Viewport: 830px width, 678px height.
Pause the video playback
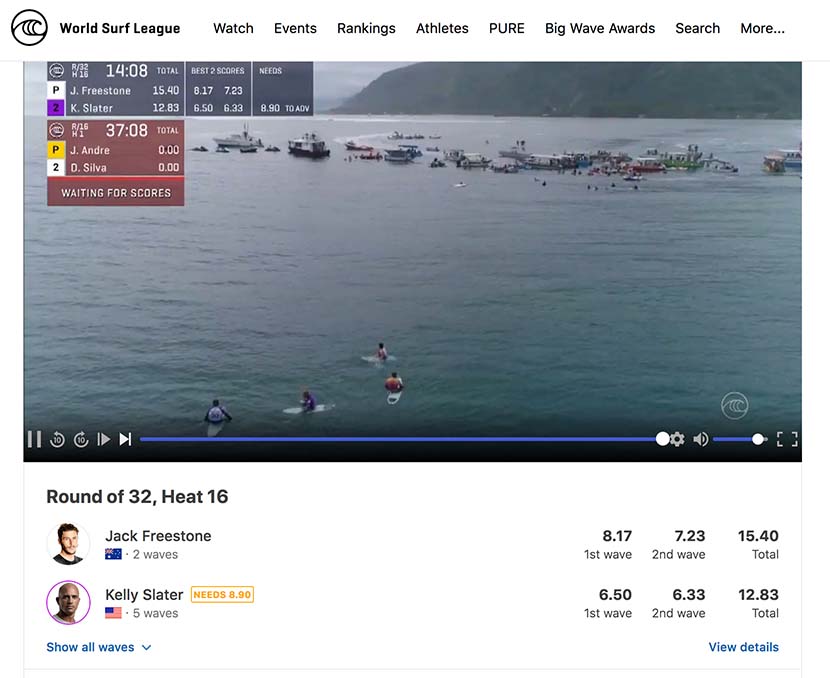coord(34,439)
